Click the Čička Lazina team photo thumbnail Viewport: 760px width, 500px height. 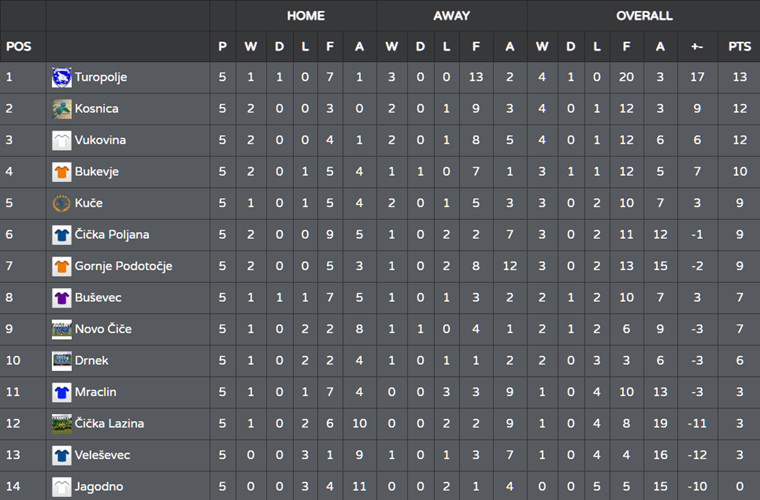coord(62,424)
